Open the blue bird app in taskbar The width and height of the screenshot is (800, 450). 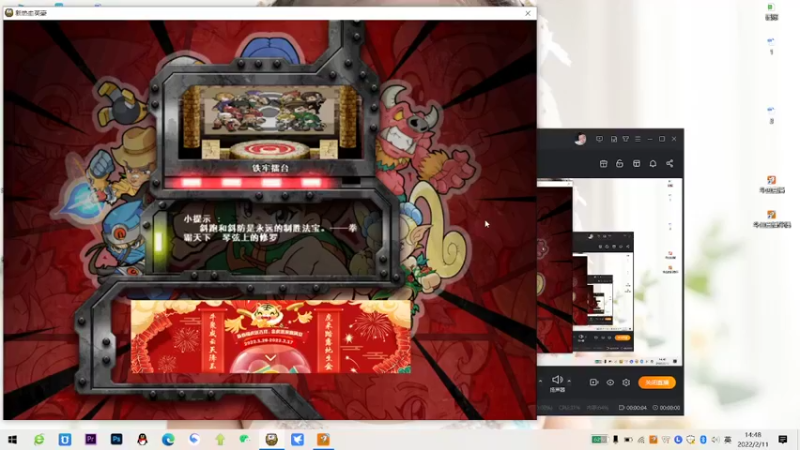pos(297,439)
